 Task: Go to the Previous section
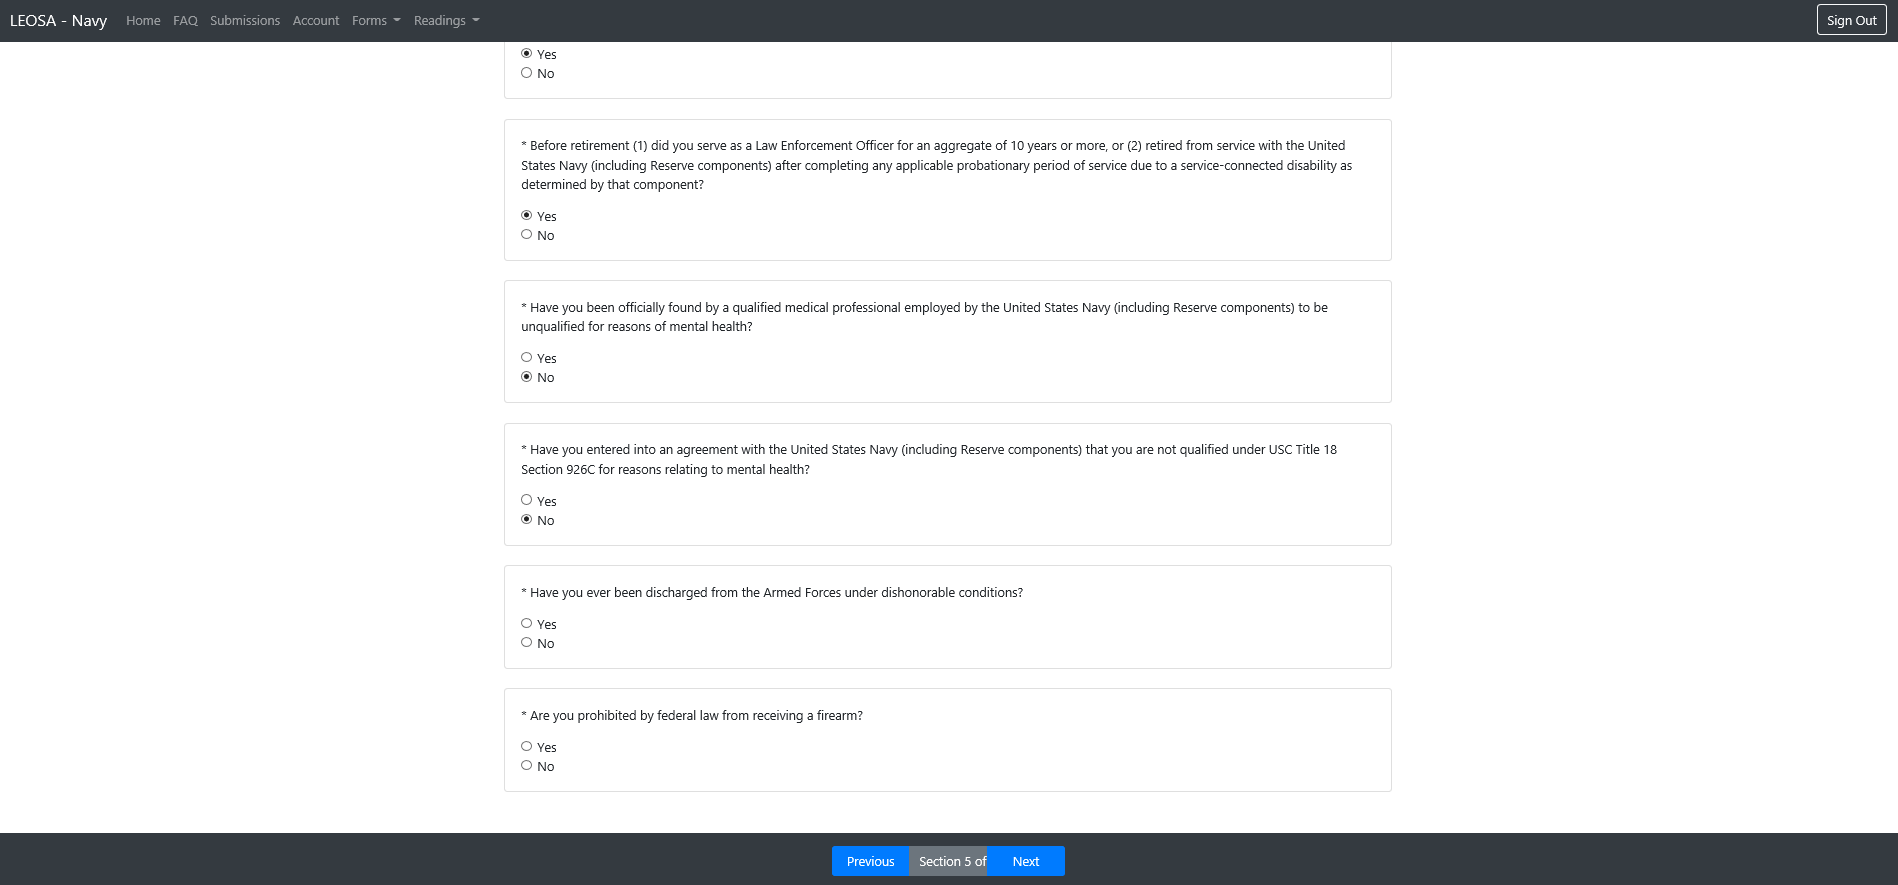pyautogui.click(x=870, y=861)
